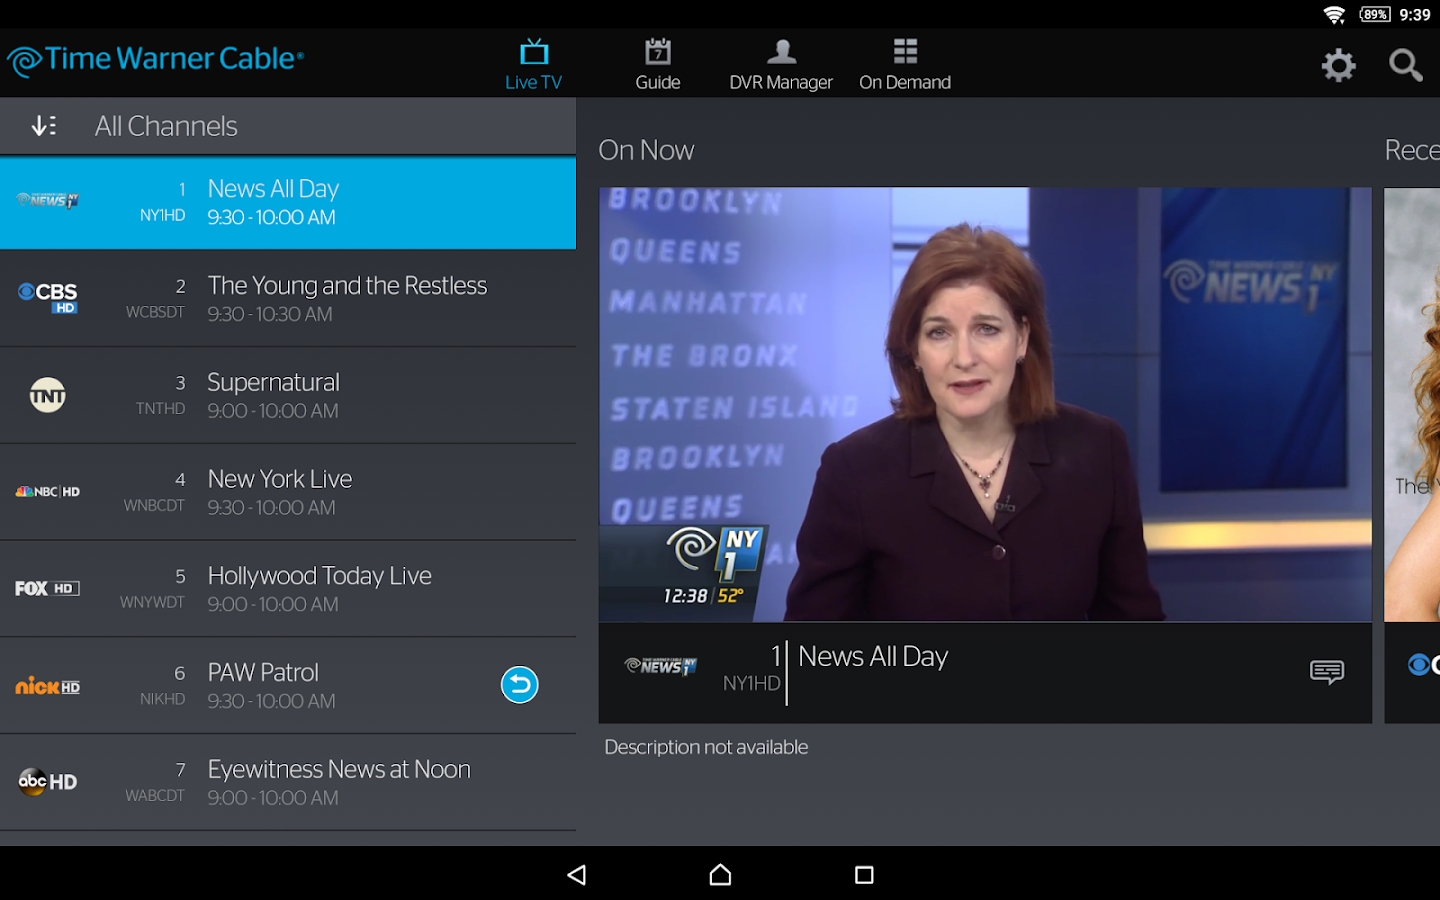Select Eyewitness News at Noon
The width and height of the screenshot is (1440, 900).
pyautogui.click(x=288, y=783)
